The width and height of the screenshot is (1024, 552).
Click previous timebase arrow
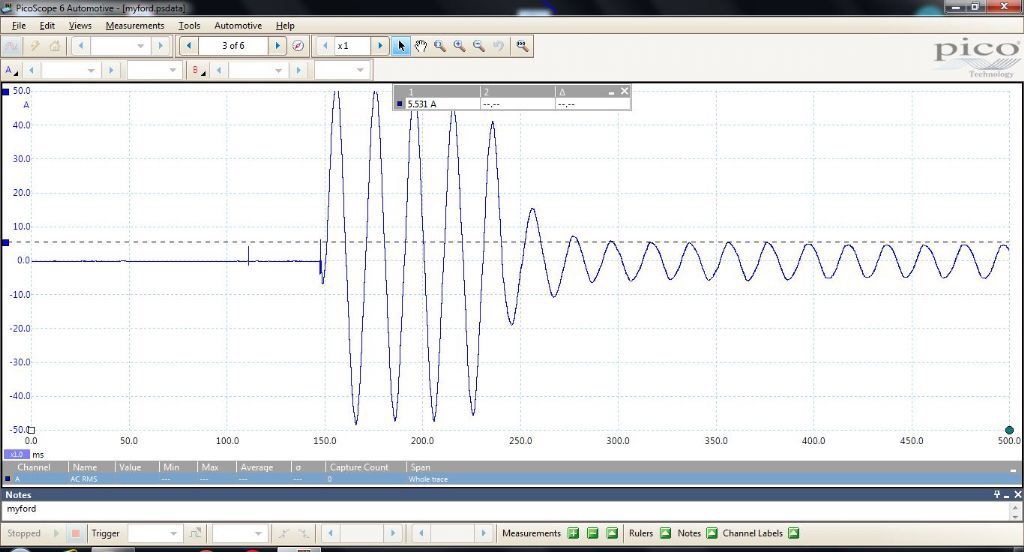(x=81, y=46)
